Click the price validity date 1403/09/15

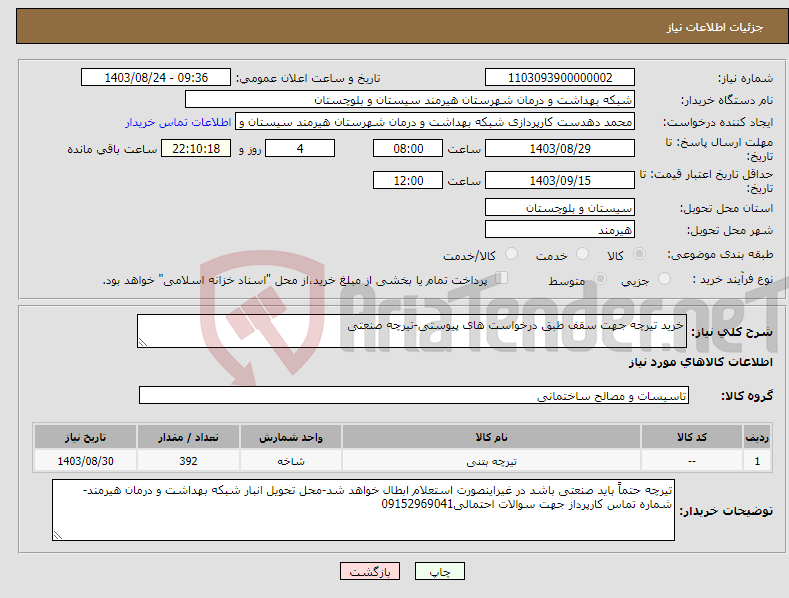tap(560, 180)
